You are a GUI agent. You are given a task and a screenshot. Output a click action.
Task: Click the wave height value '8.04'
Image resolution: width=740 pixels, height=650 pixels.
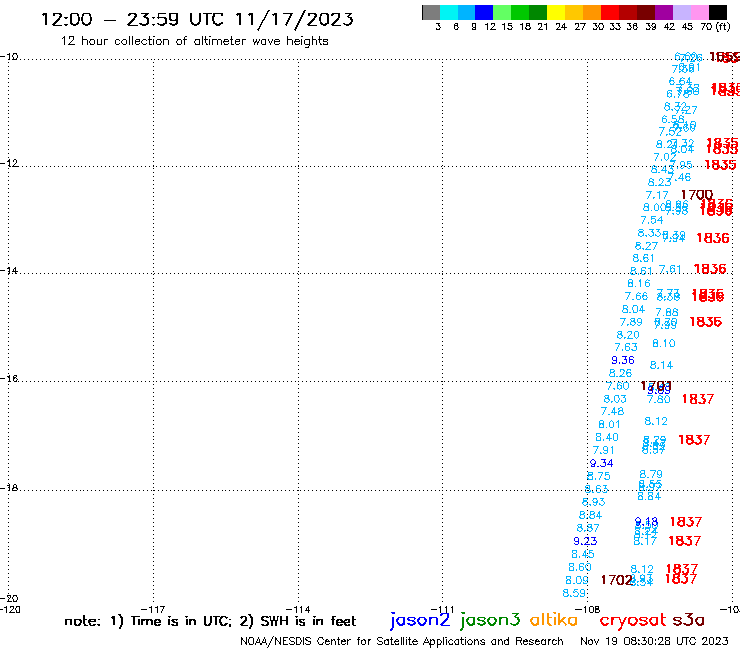point(633,309)
